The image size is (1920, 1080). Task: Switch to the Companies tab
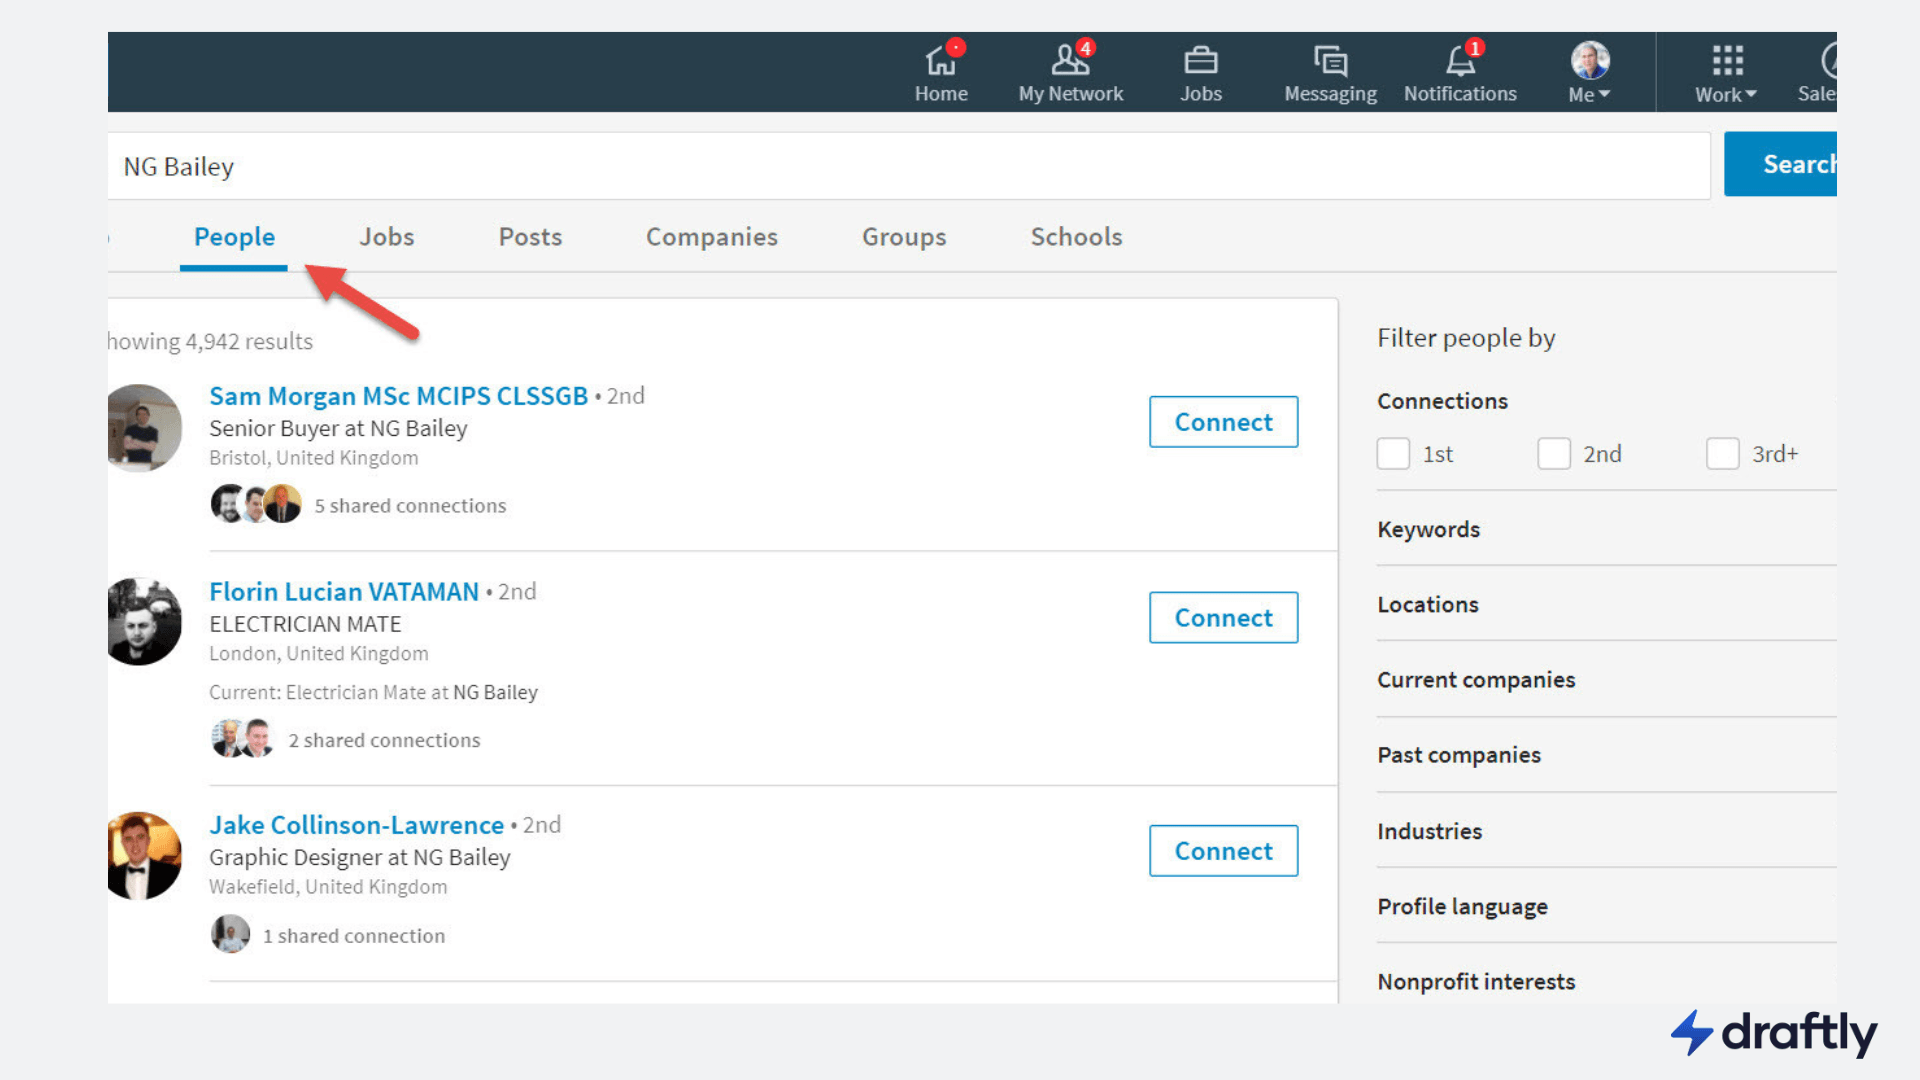point(711,237)
